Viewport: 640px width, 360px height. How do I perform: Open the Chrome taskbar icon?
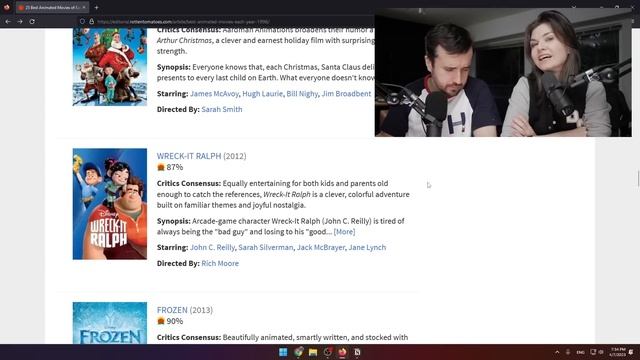298,352
